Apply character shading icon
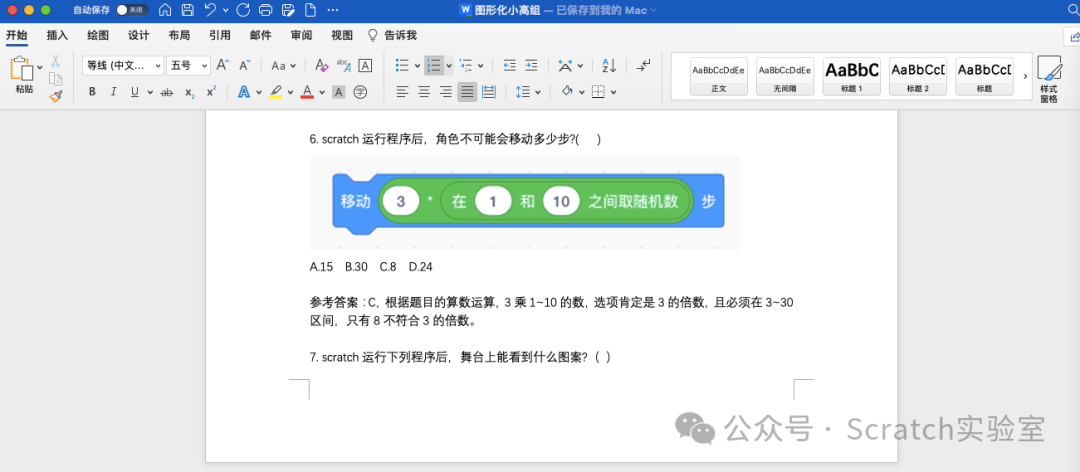Viewport: 1080px width, 472px height. 338,92
